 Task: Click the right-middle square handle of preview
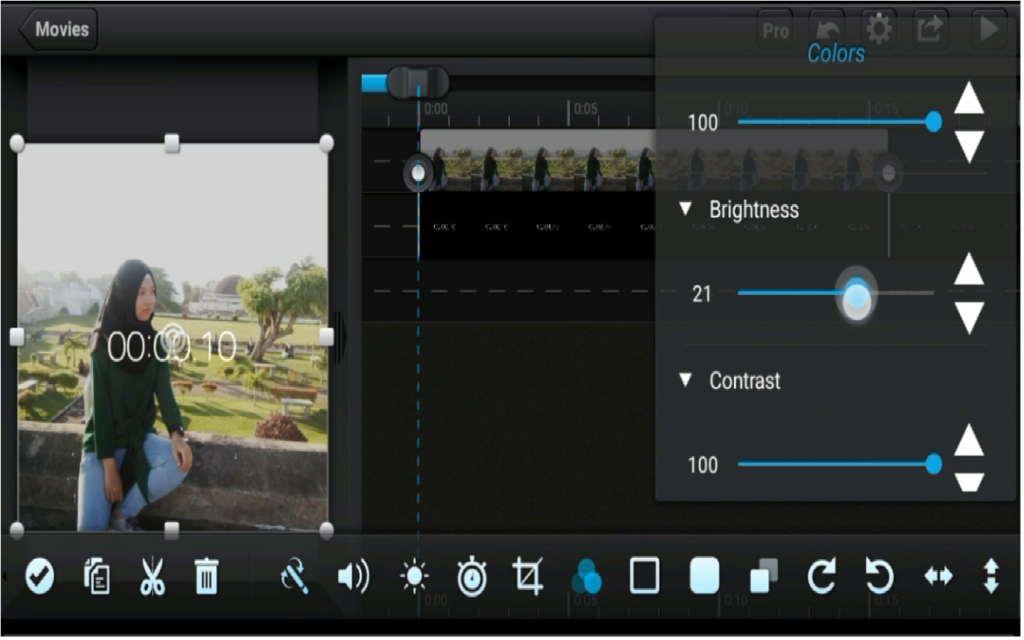[327, 336]
